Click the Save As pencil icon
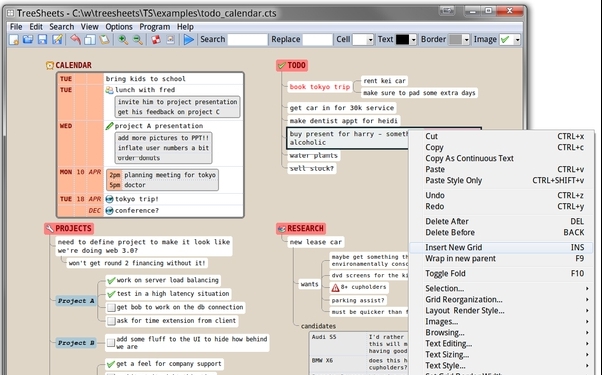604x375 pixels. (57, 39)
